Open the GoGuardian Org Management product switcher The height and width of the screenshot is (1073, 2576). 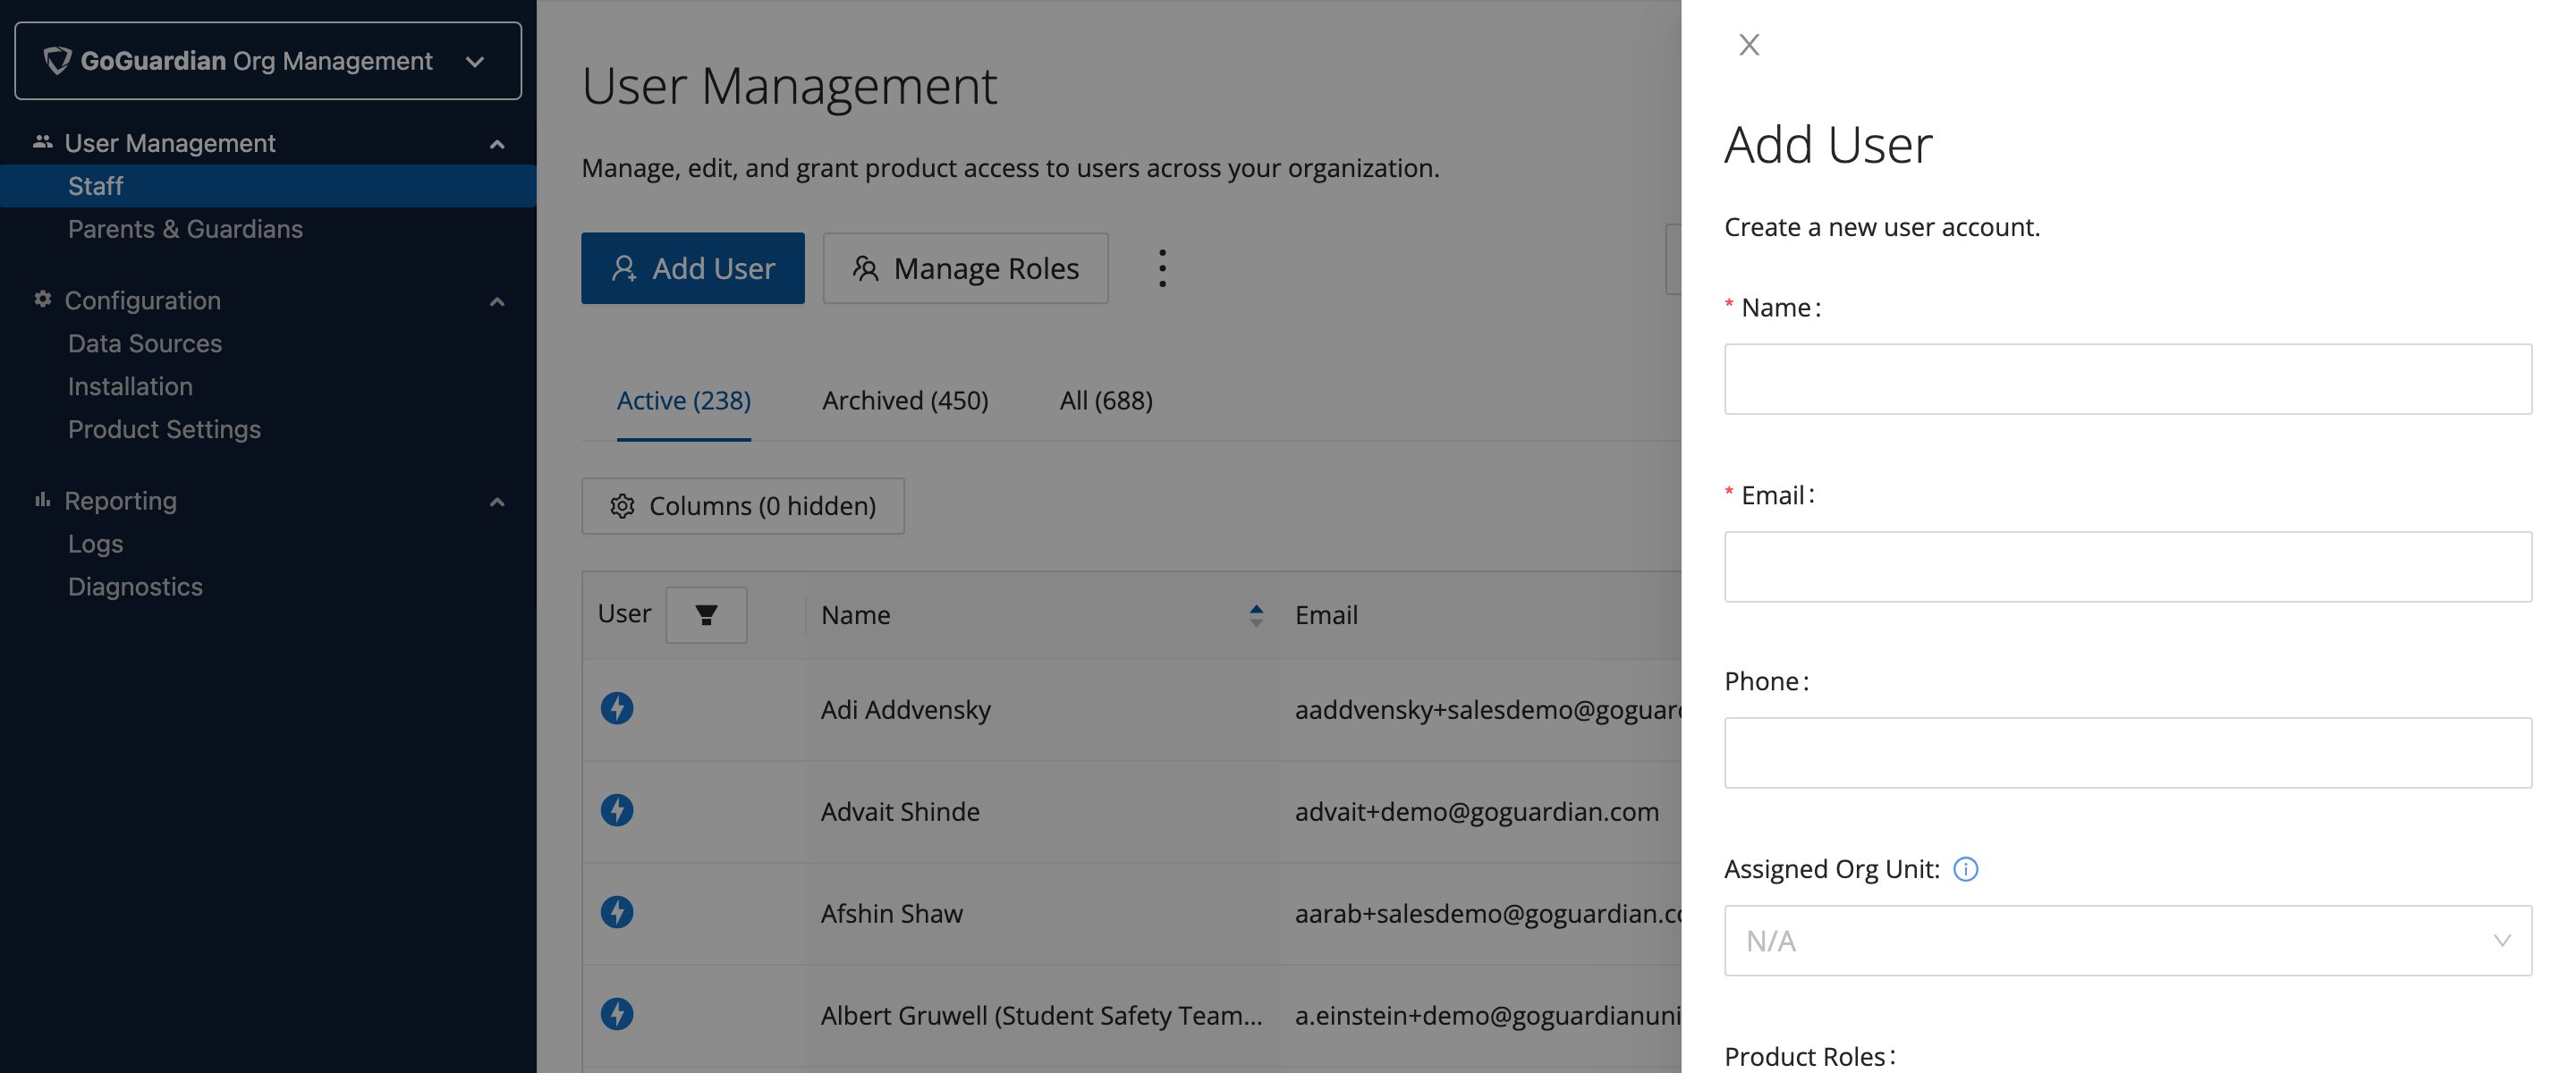(268, 61)
